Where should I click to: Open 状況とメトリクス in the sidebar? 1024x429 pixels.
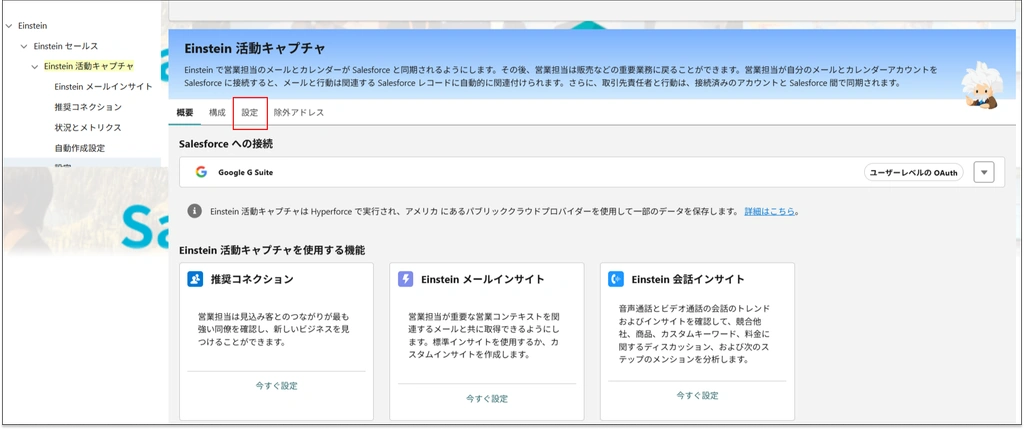[88, 128]
